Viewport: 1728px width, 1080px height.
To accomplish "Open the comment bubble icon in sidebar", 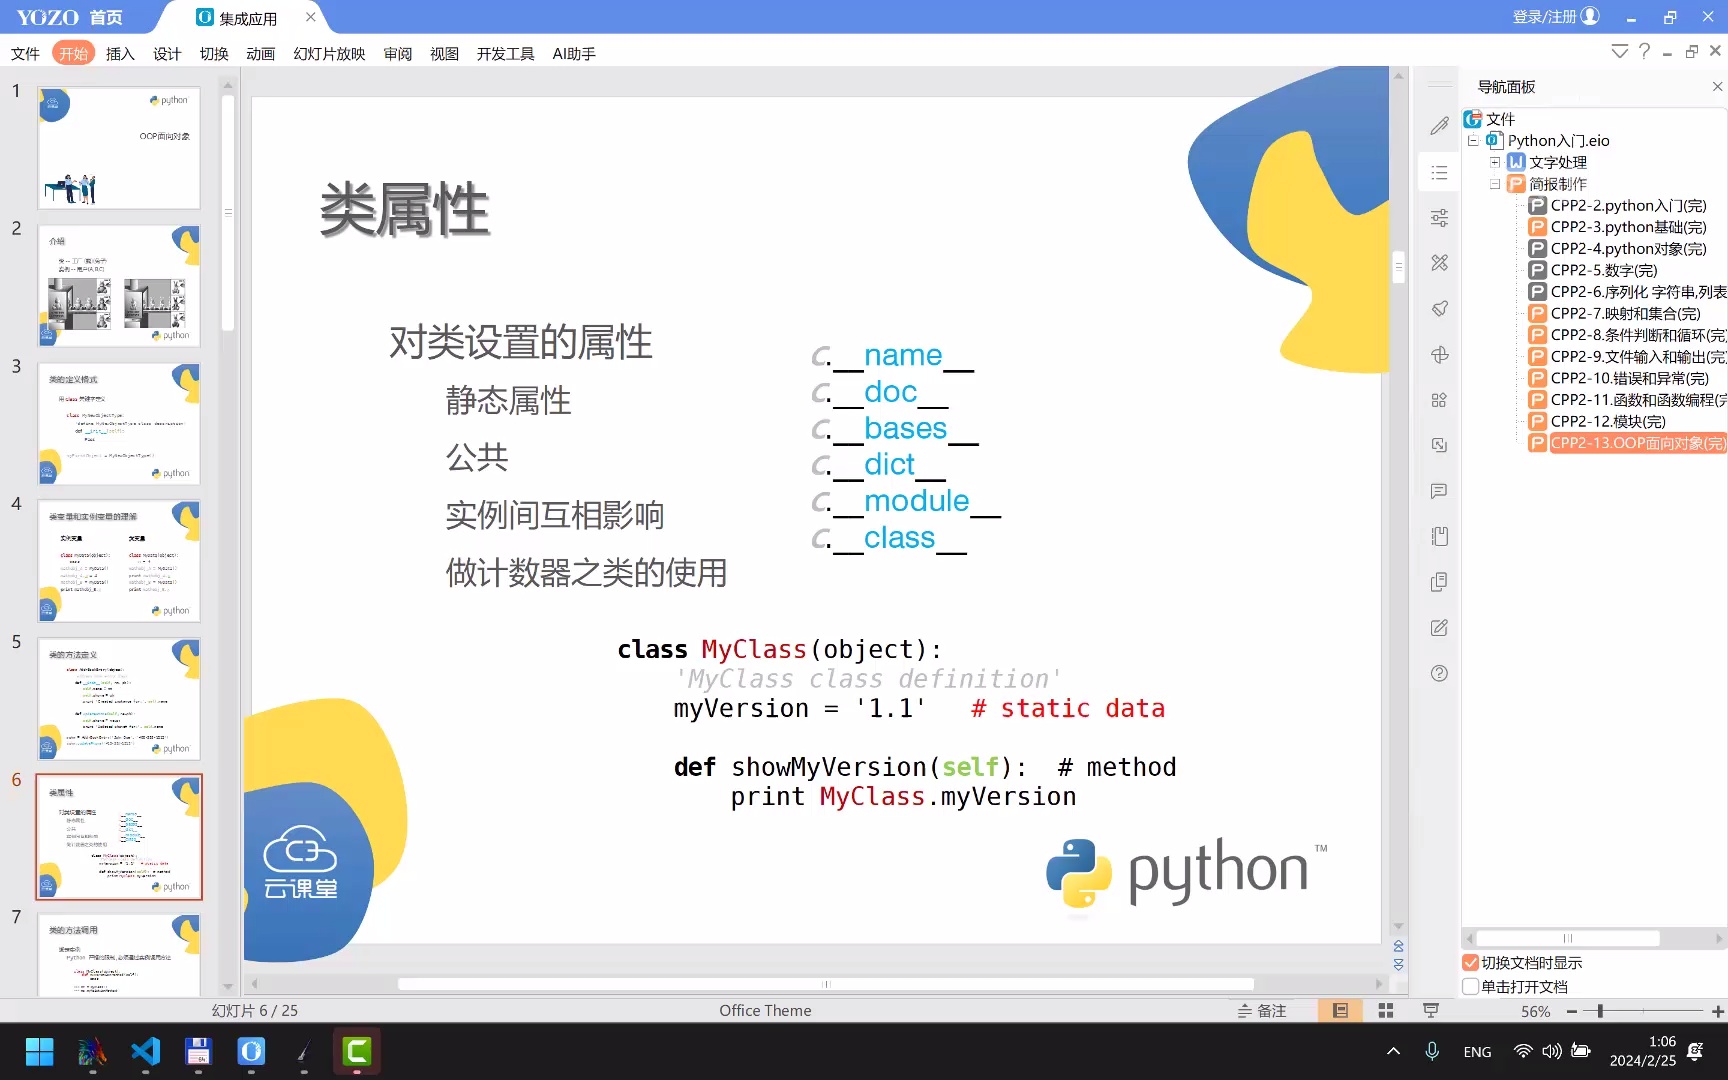I will click(1439, 491).
